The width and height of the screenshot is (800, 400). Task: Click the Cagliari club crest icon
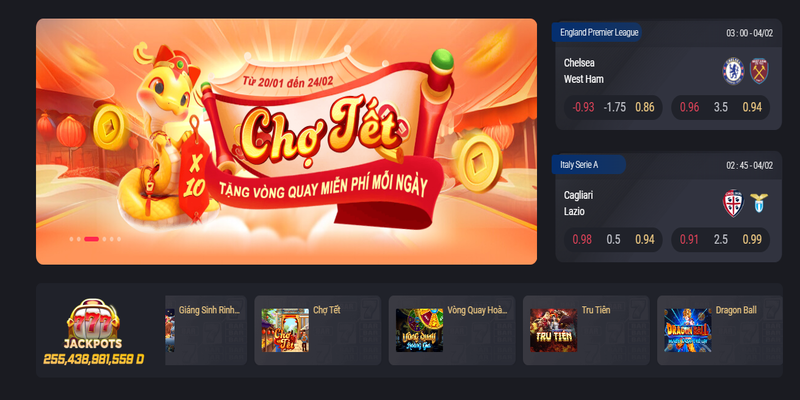[x=733, y=203]
